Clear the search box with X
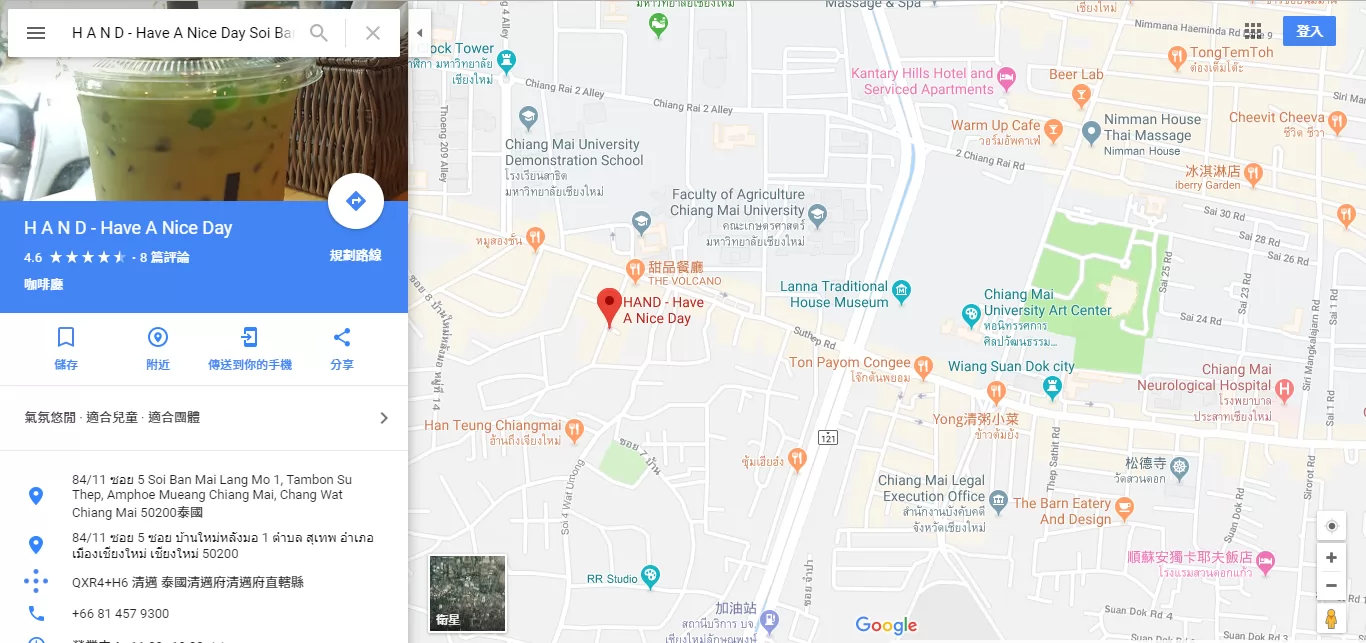The height and width of the screenshot is (643, 1366). 373,33
